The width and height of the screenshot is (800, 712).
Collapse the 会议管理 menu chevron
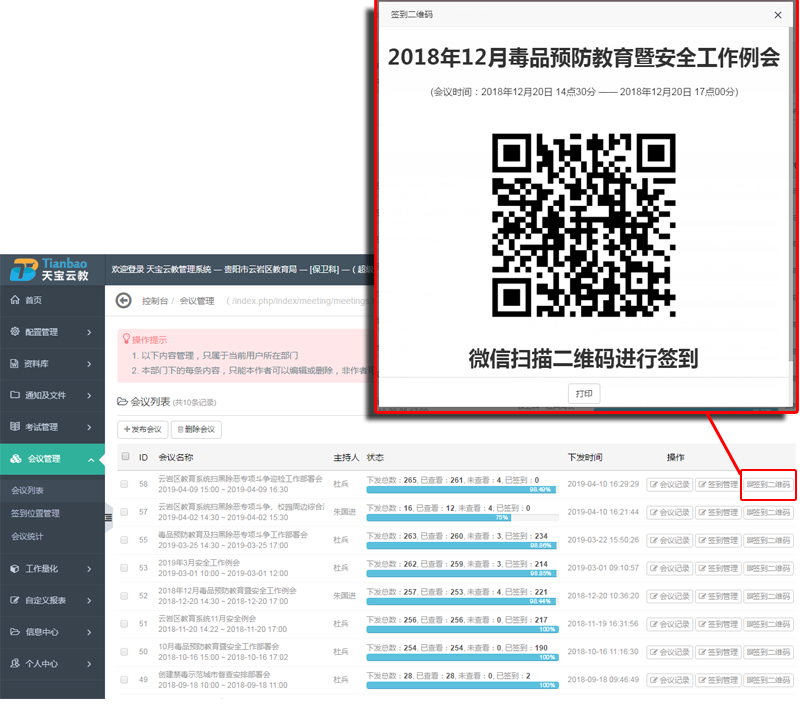point(91,460)
